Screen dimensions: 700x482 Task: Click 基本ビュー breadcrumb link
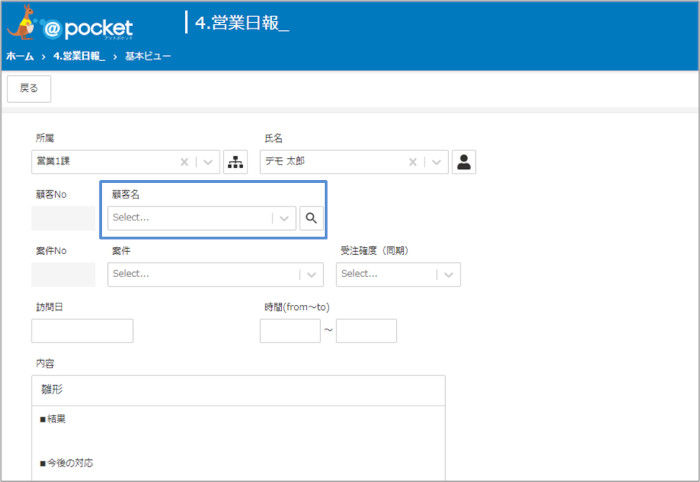tap(148, 56)
